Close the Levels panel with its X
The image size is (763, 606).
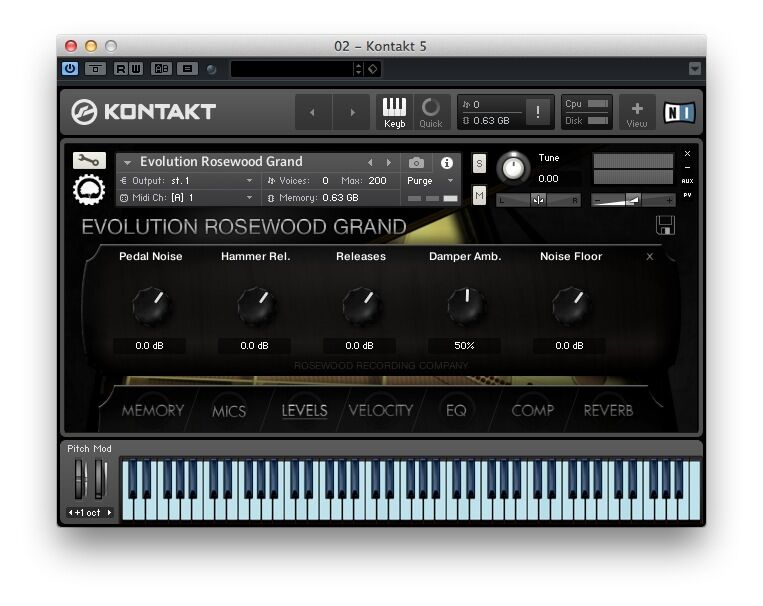click(650, 257)
